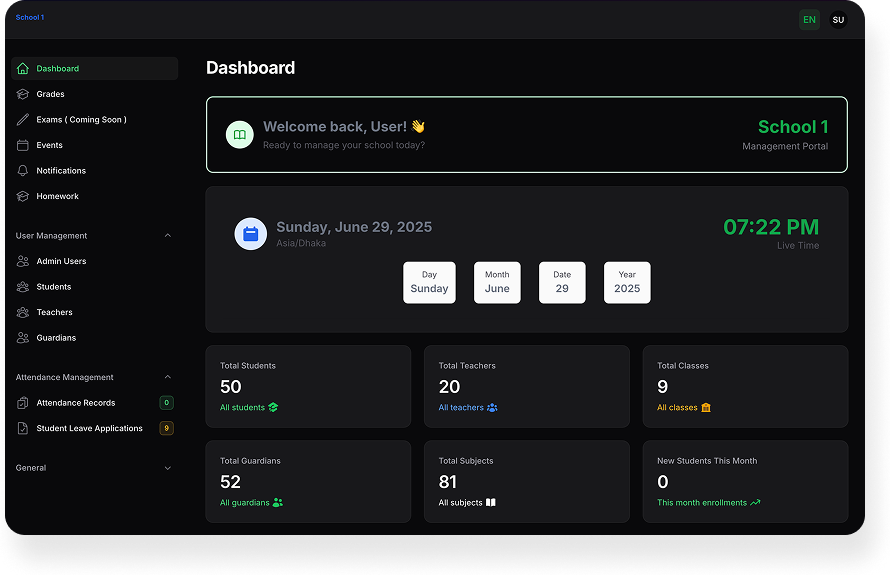Viewport: 890px width, 575px height.
Task: Click the Attendance Records clipboard icon
Action: (23, 403)
